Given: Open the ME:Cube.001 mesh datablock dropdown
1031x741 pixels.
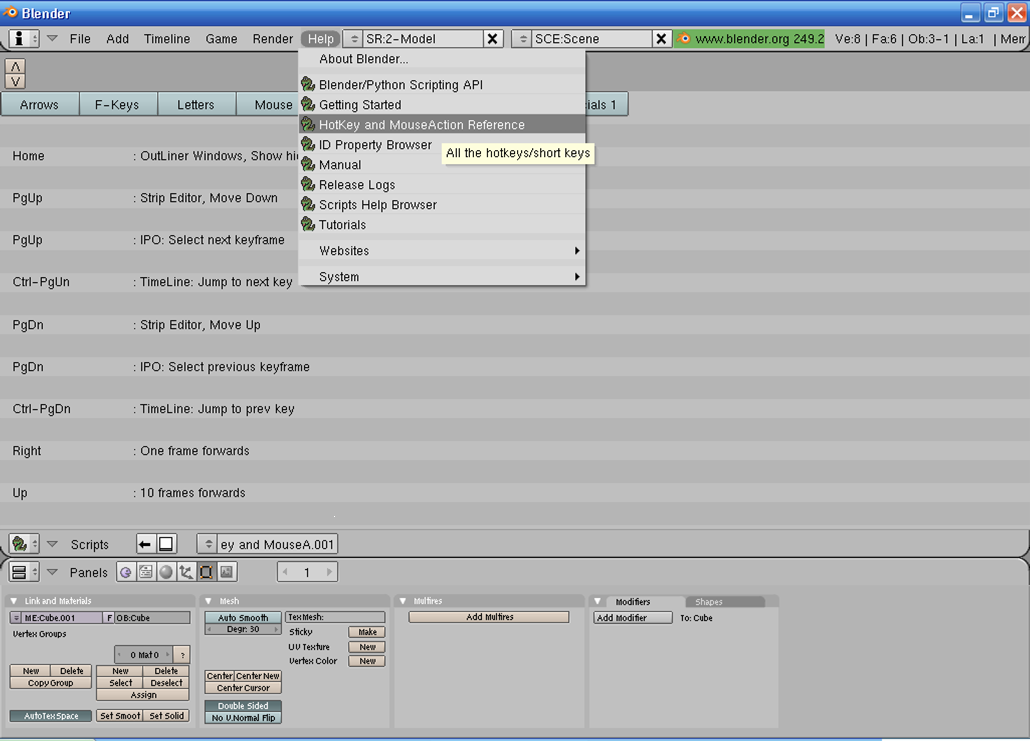Looking at the screenshot, I should 16,618.
